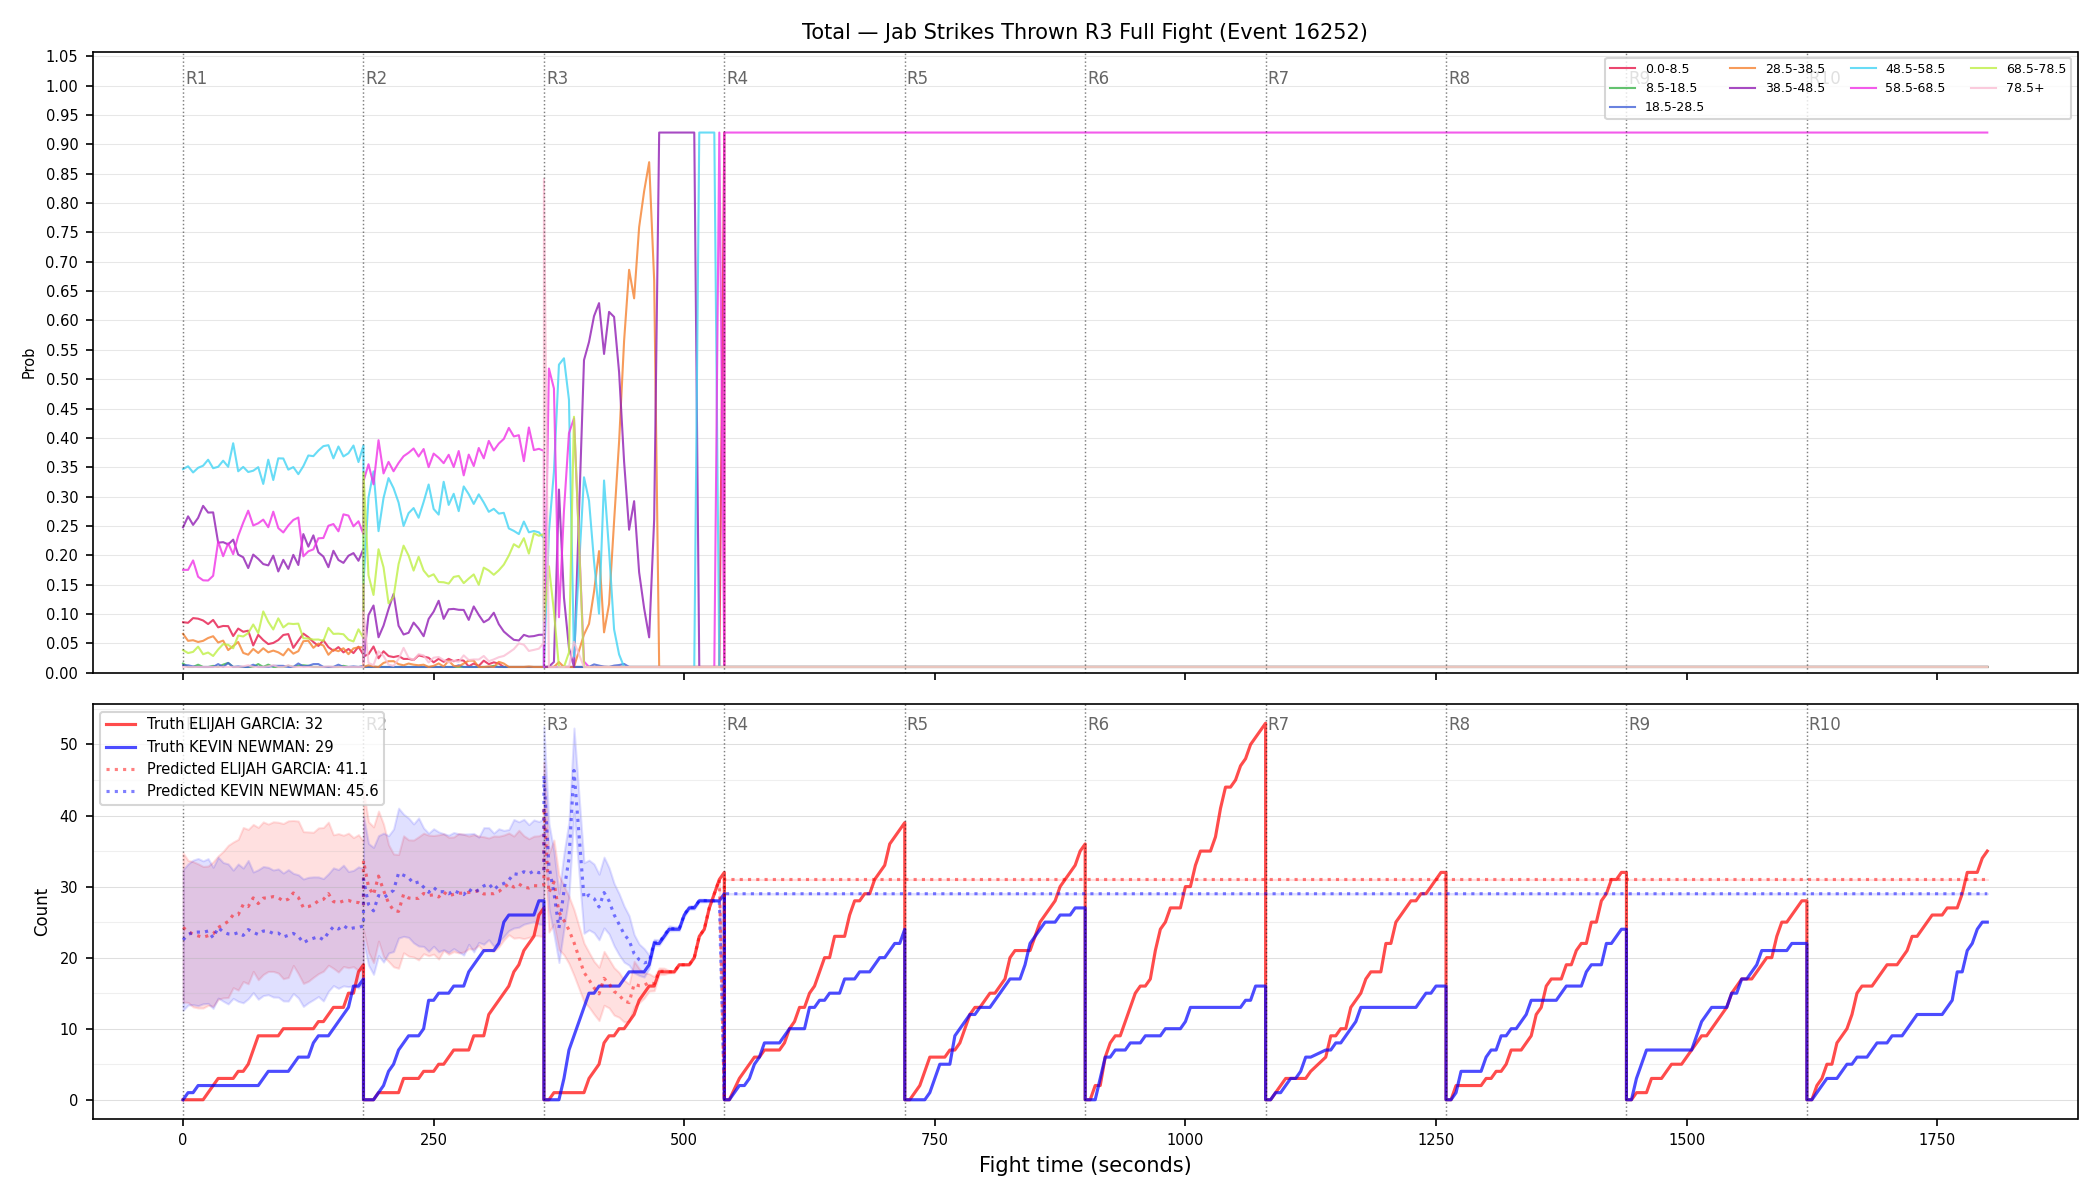
Task: Select R6 round label in the count chart
Action: 1098,724
